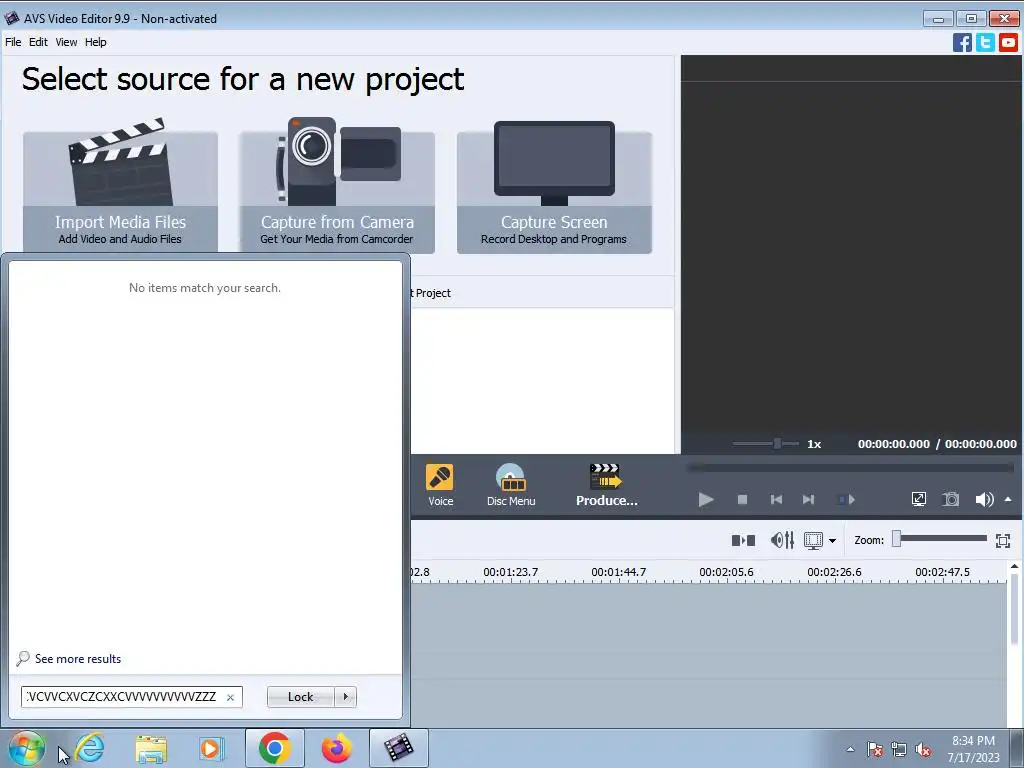Open the Help menu
1024x768 pixels.
pos(95,42)
